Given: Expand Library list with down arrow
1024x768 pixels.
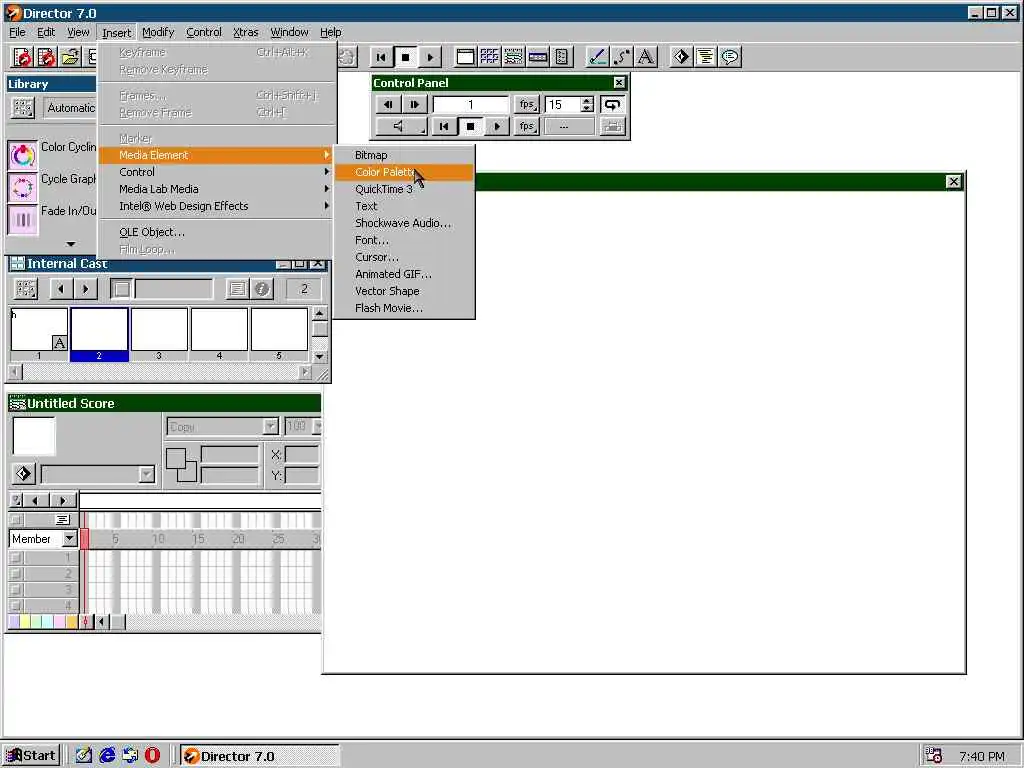Looking at the screenshot, I should 71,244.
